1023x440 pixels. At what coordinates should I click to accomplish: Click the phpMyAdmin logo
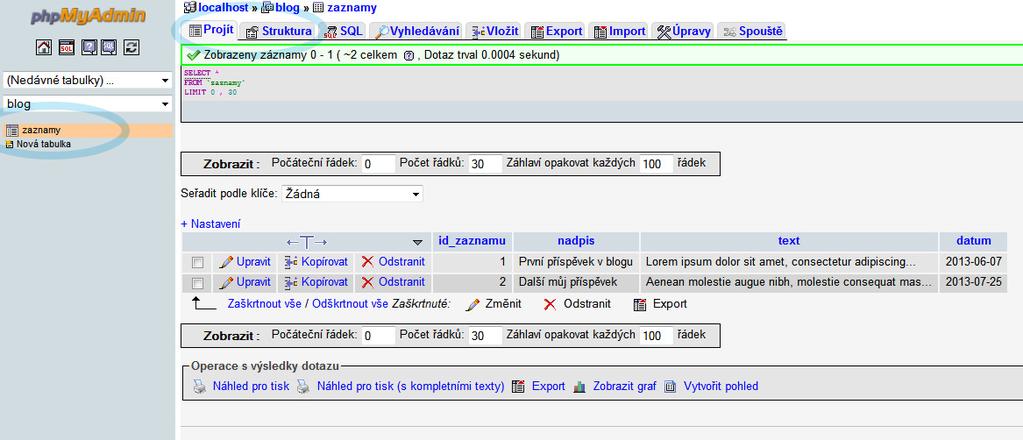coord(87,15)
